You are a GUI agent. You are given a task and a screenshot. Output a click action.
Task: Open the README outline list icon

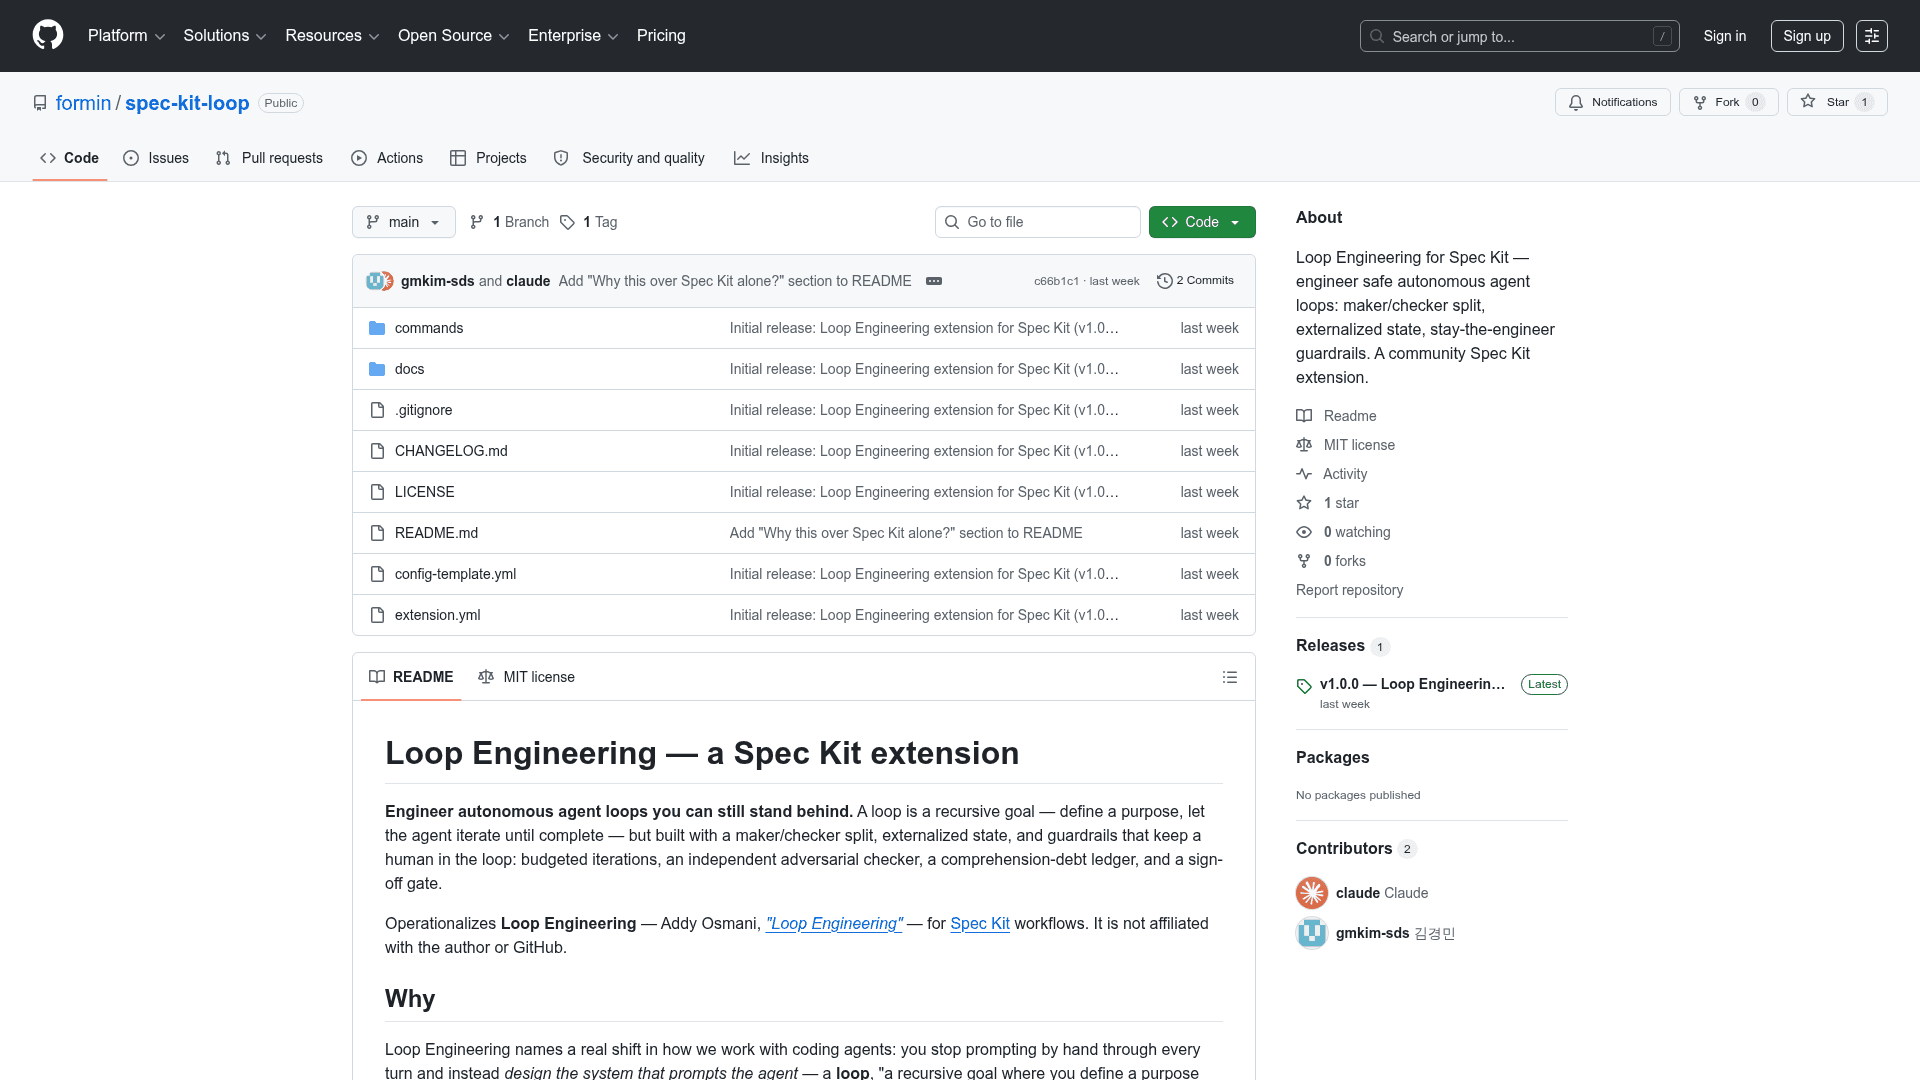click(1230, 677)
